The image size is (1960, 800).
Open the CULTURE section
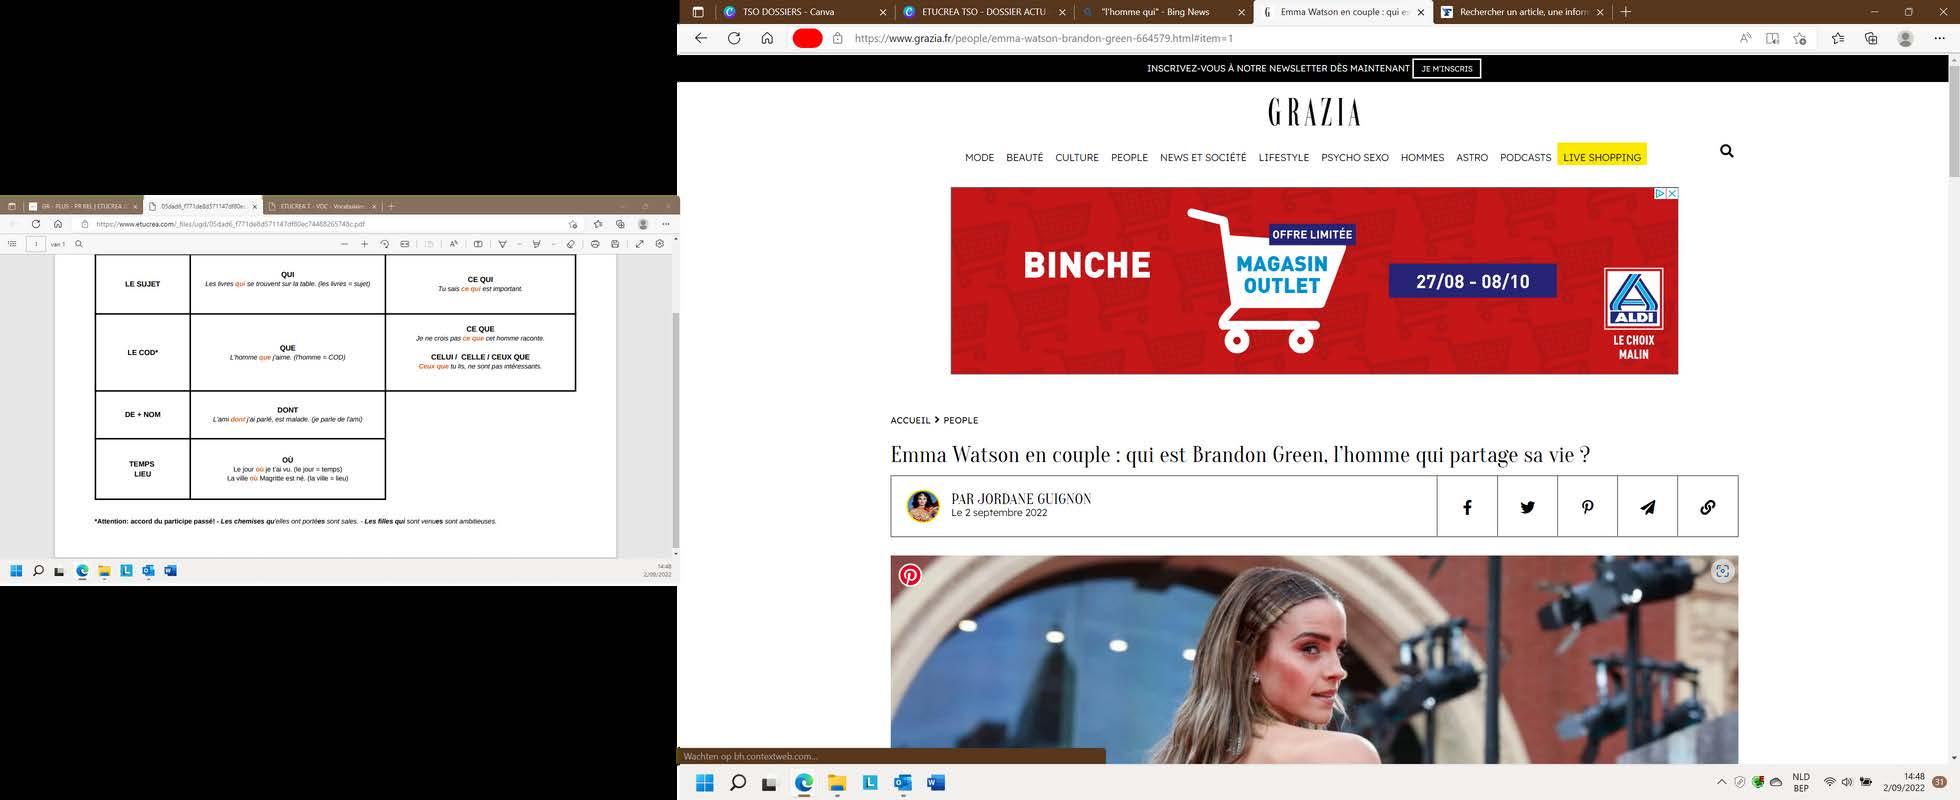coord(1077,157)
